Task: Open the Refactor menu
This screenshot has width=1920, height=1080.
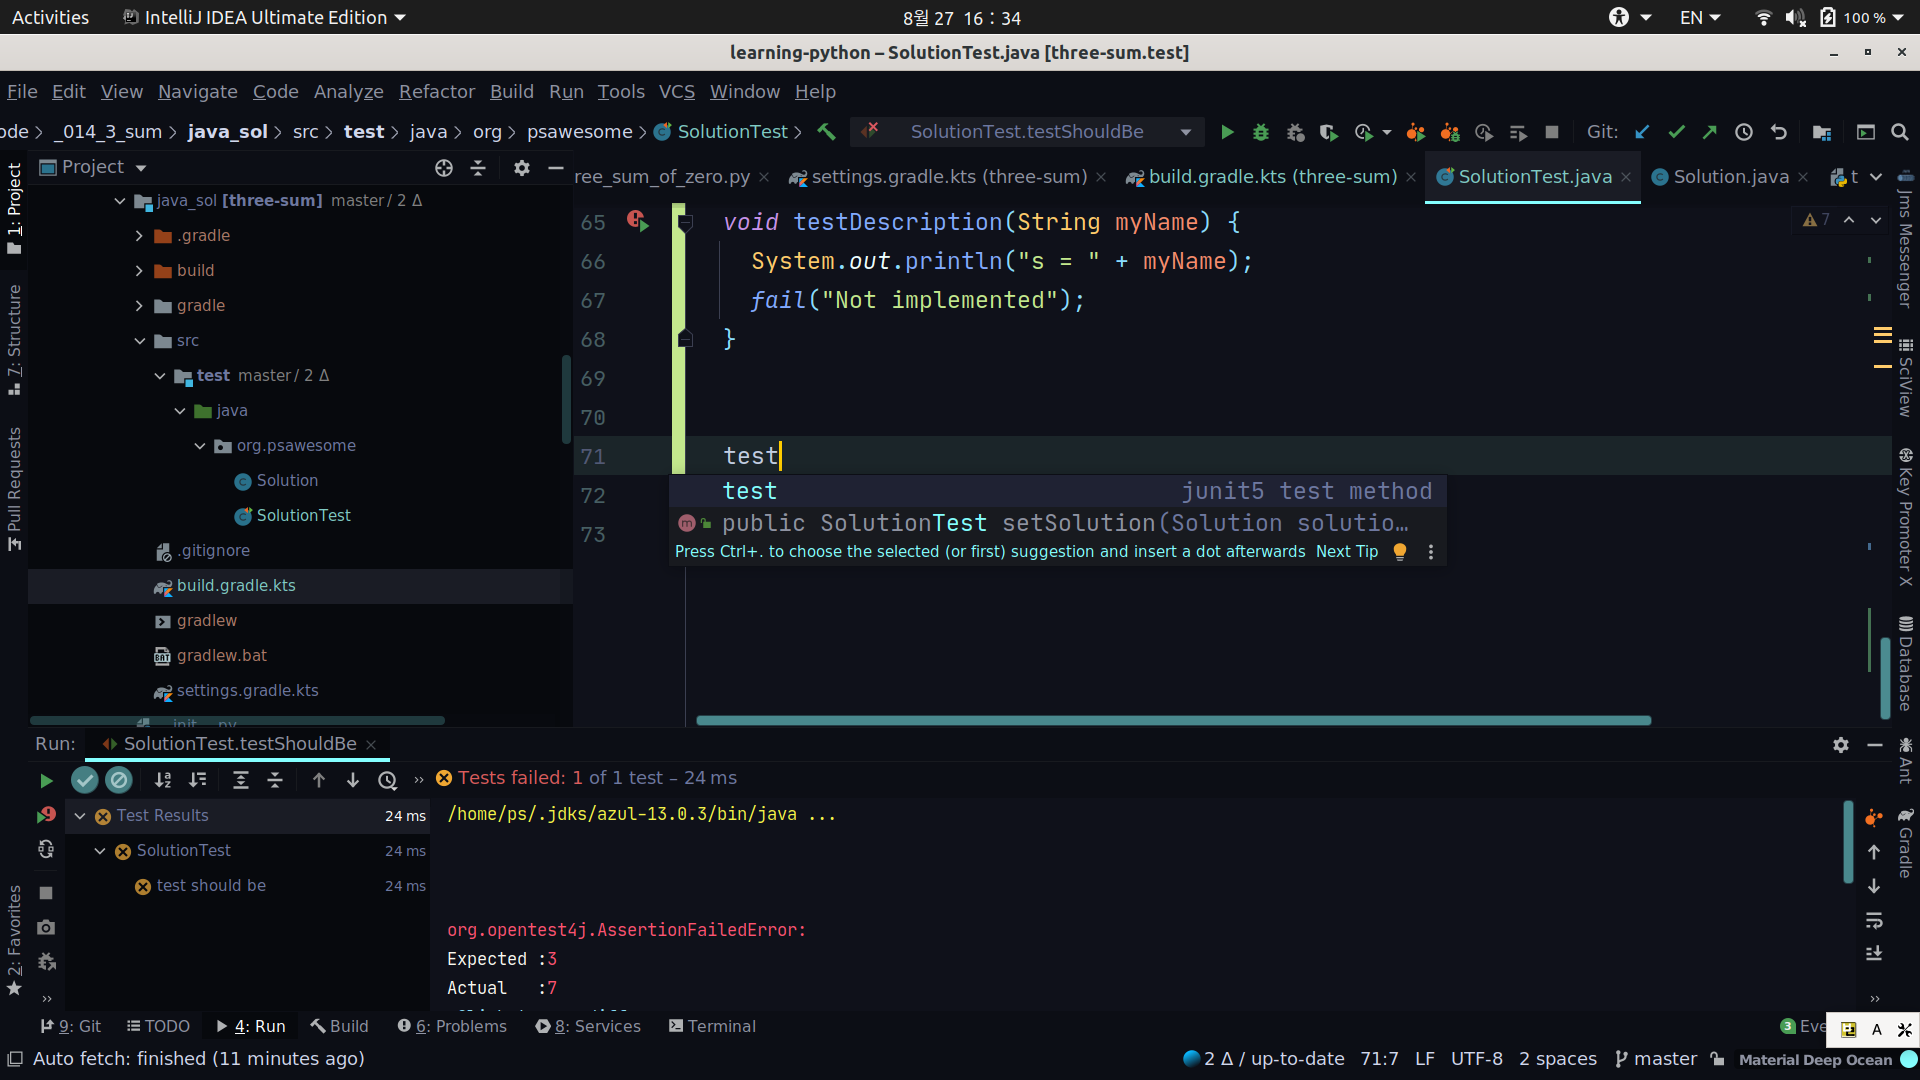Action: 436,92
